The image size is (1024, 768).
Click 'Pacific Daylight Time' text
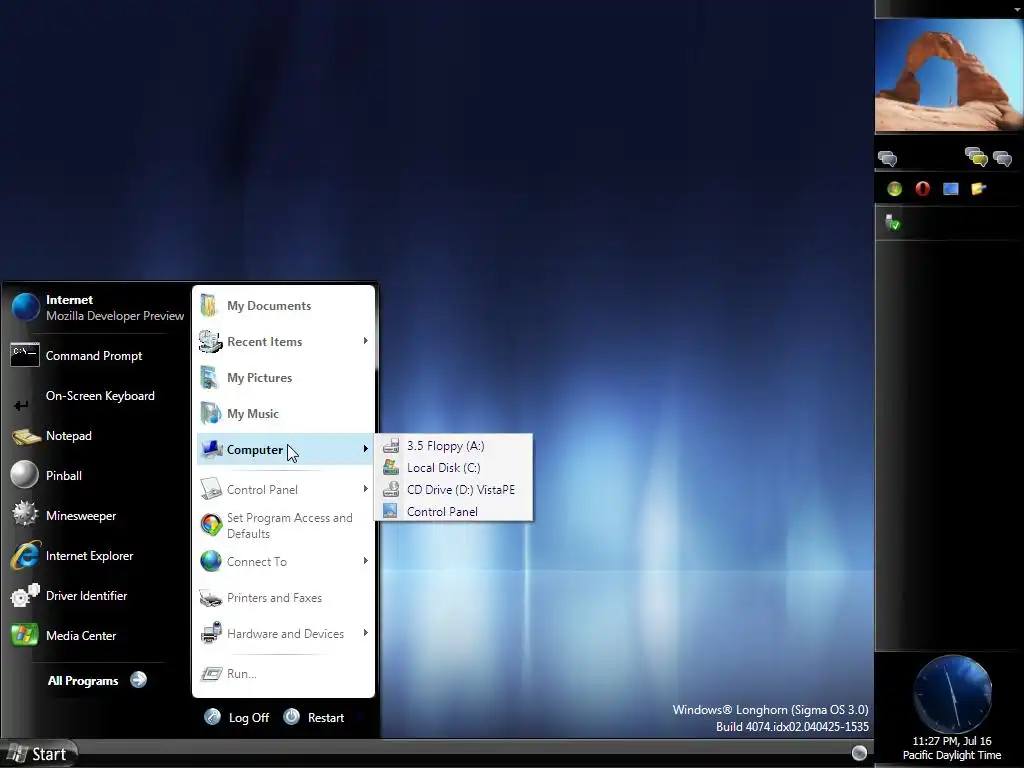coord(952,755)
